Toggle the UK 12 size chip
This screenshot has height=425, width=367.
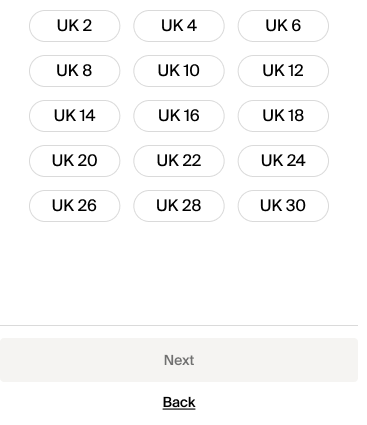[x=283, y=71]
